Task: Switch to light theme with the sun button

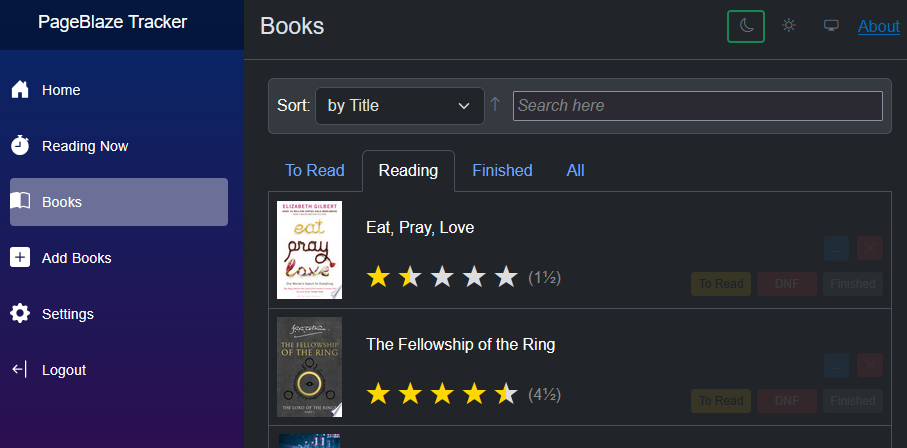Action: pos(789,26)
